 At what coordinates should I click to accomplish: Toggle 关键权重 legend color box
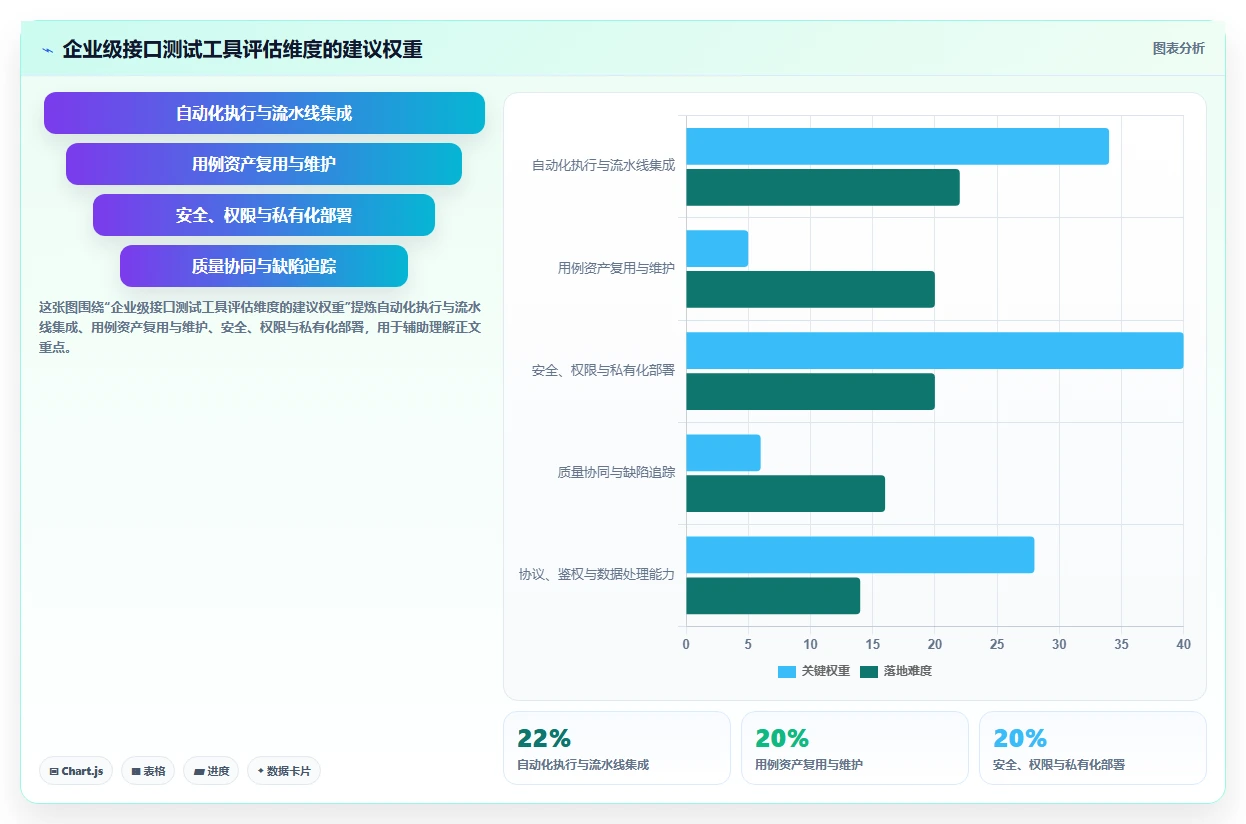coord(787,672)
